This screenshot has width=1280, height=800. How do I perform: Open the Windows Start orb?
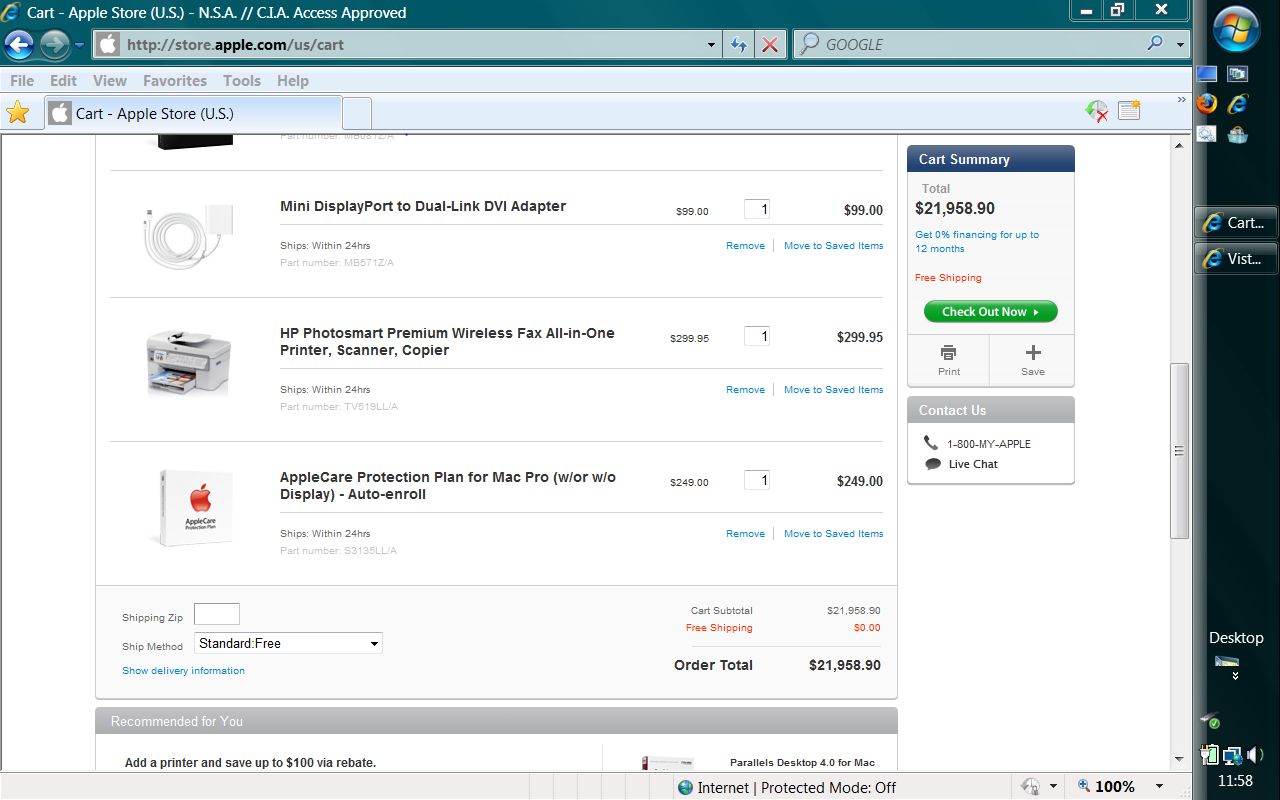pyautogui.click(x=1236, y=28)
